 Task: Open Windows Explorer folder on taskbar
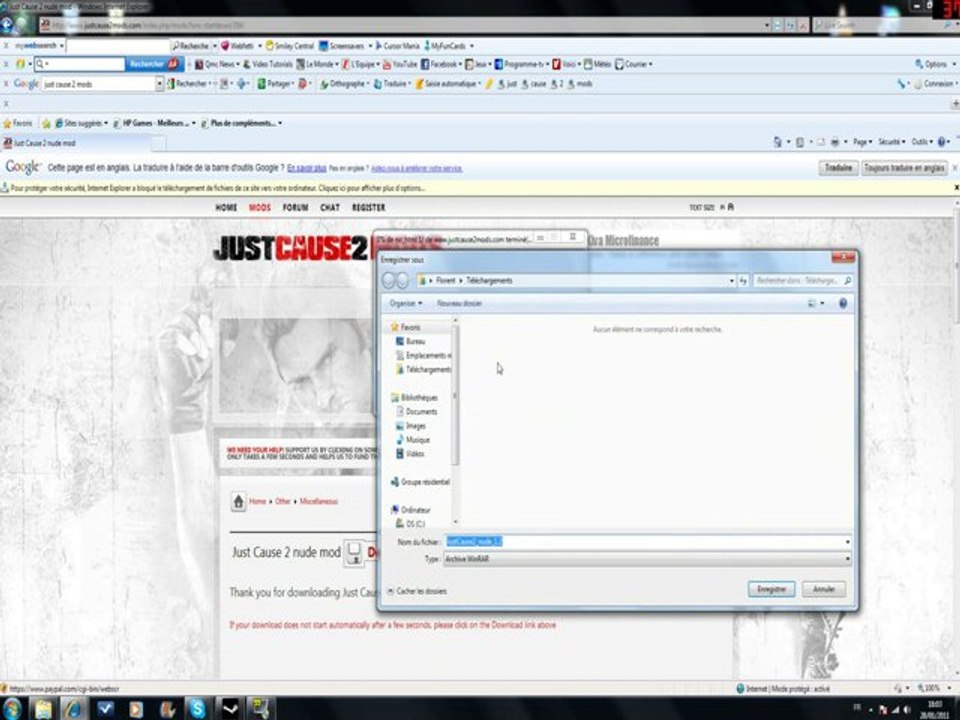[x=43, y=709]
